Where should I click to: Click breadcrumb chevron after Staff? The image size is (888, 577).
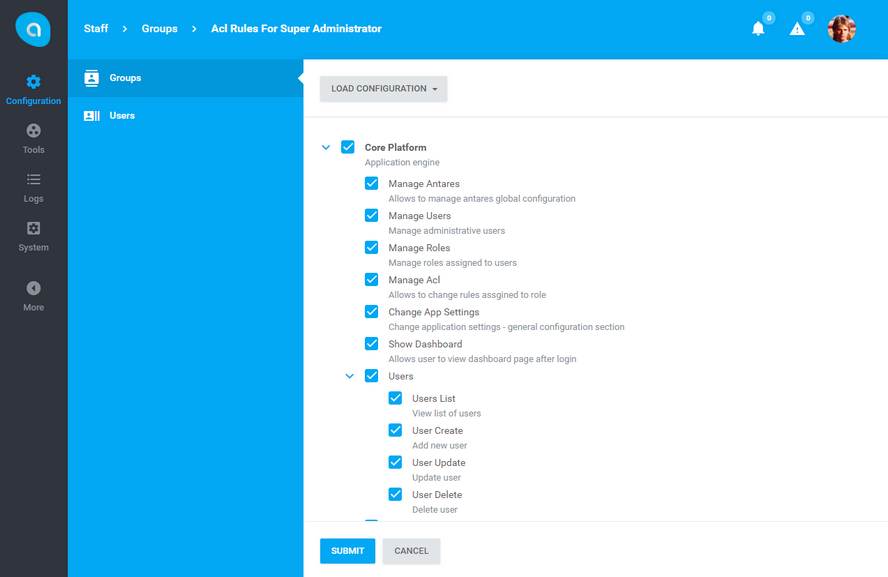coord(125,29)
